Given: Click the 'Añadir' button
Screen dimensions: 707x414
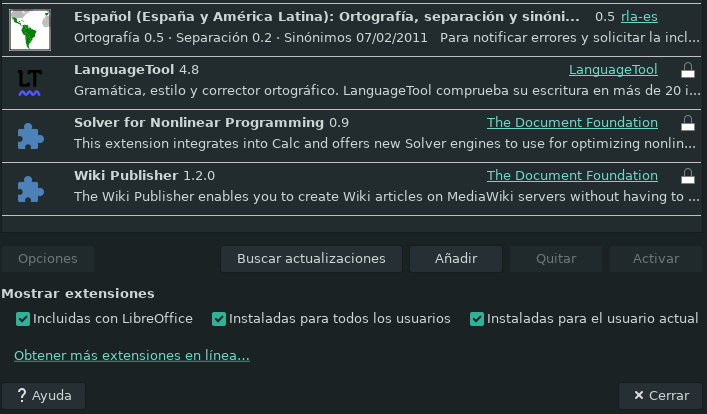Looking at the screenshot, I should (455, 258).
